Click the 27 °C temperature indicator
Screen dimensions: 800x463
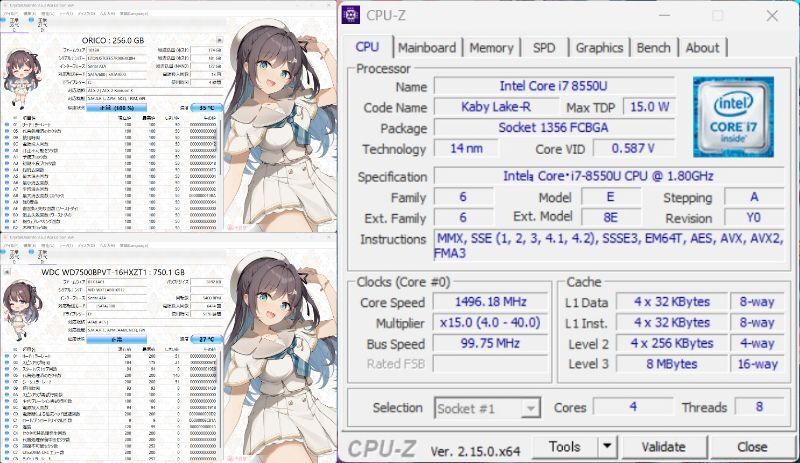tap(207, 339)
